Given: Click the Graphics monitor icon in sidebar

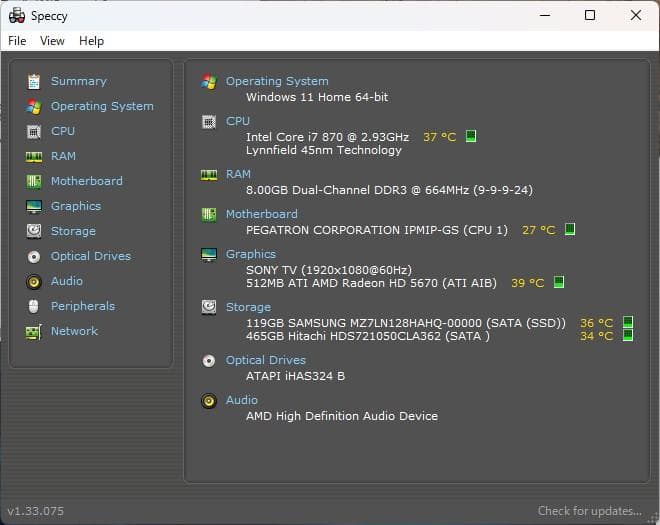Looking at the screenshot, I should [x=34, y=207].
